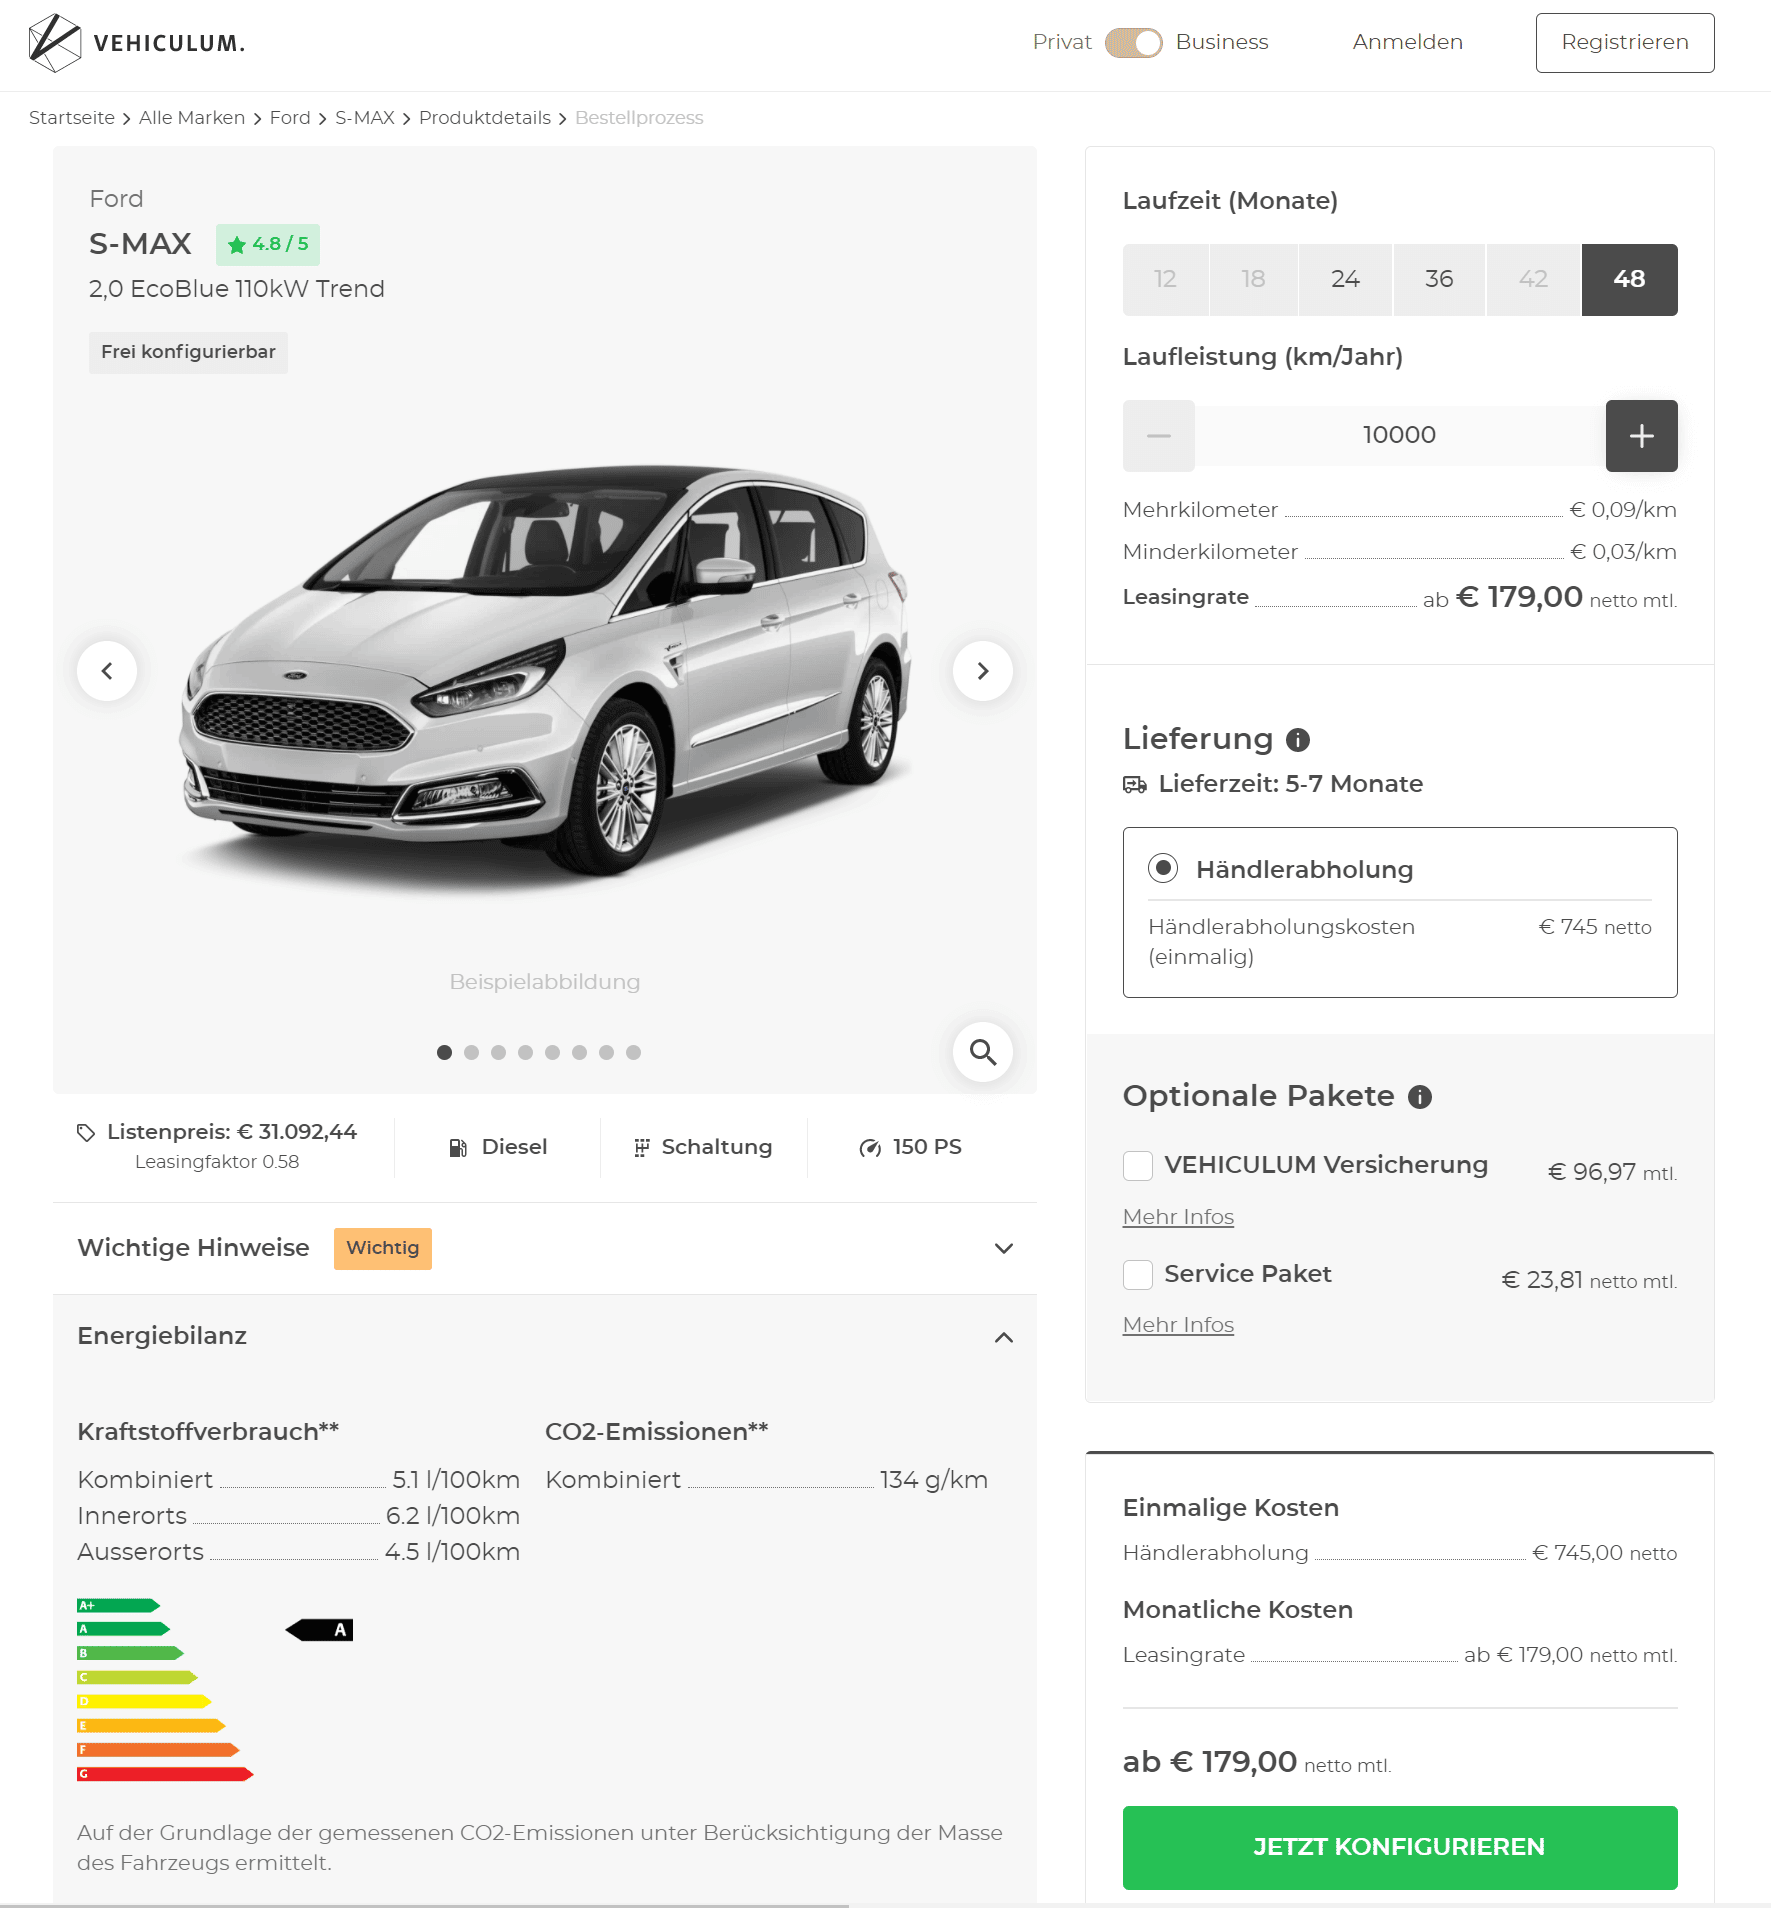Open the Anmelden login link
This screenshot has height=1908, width=1771.
coord(1407,42)
